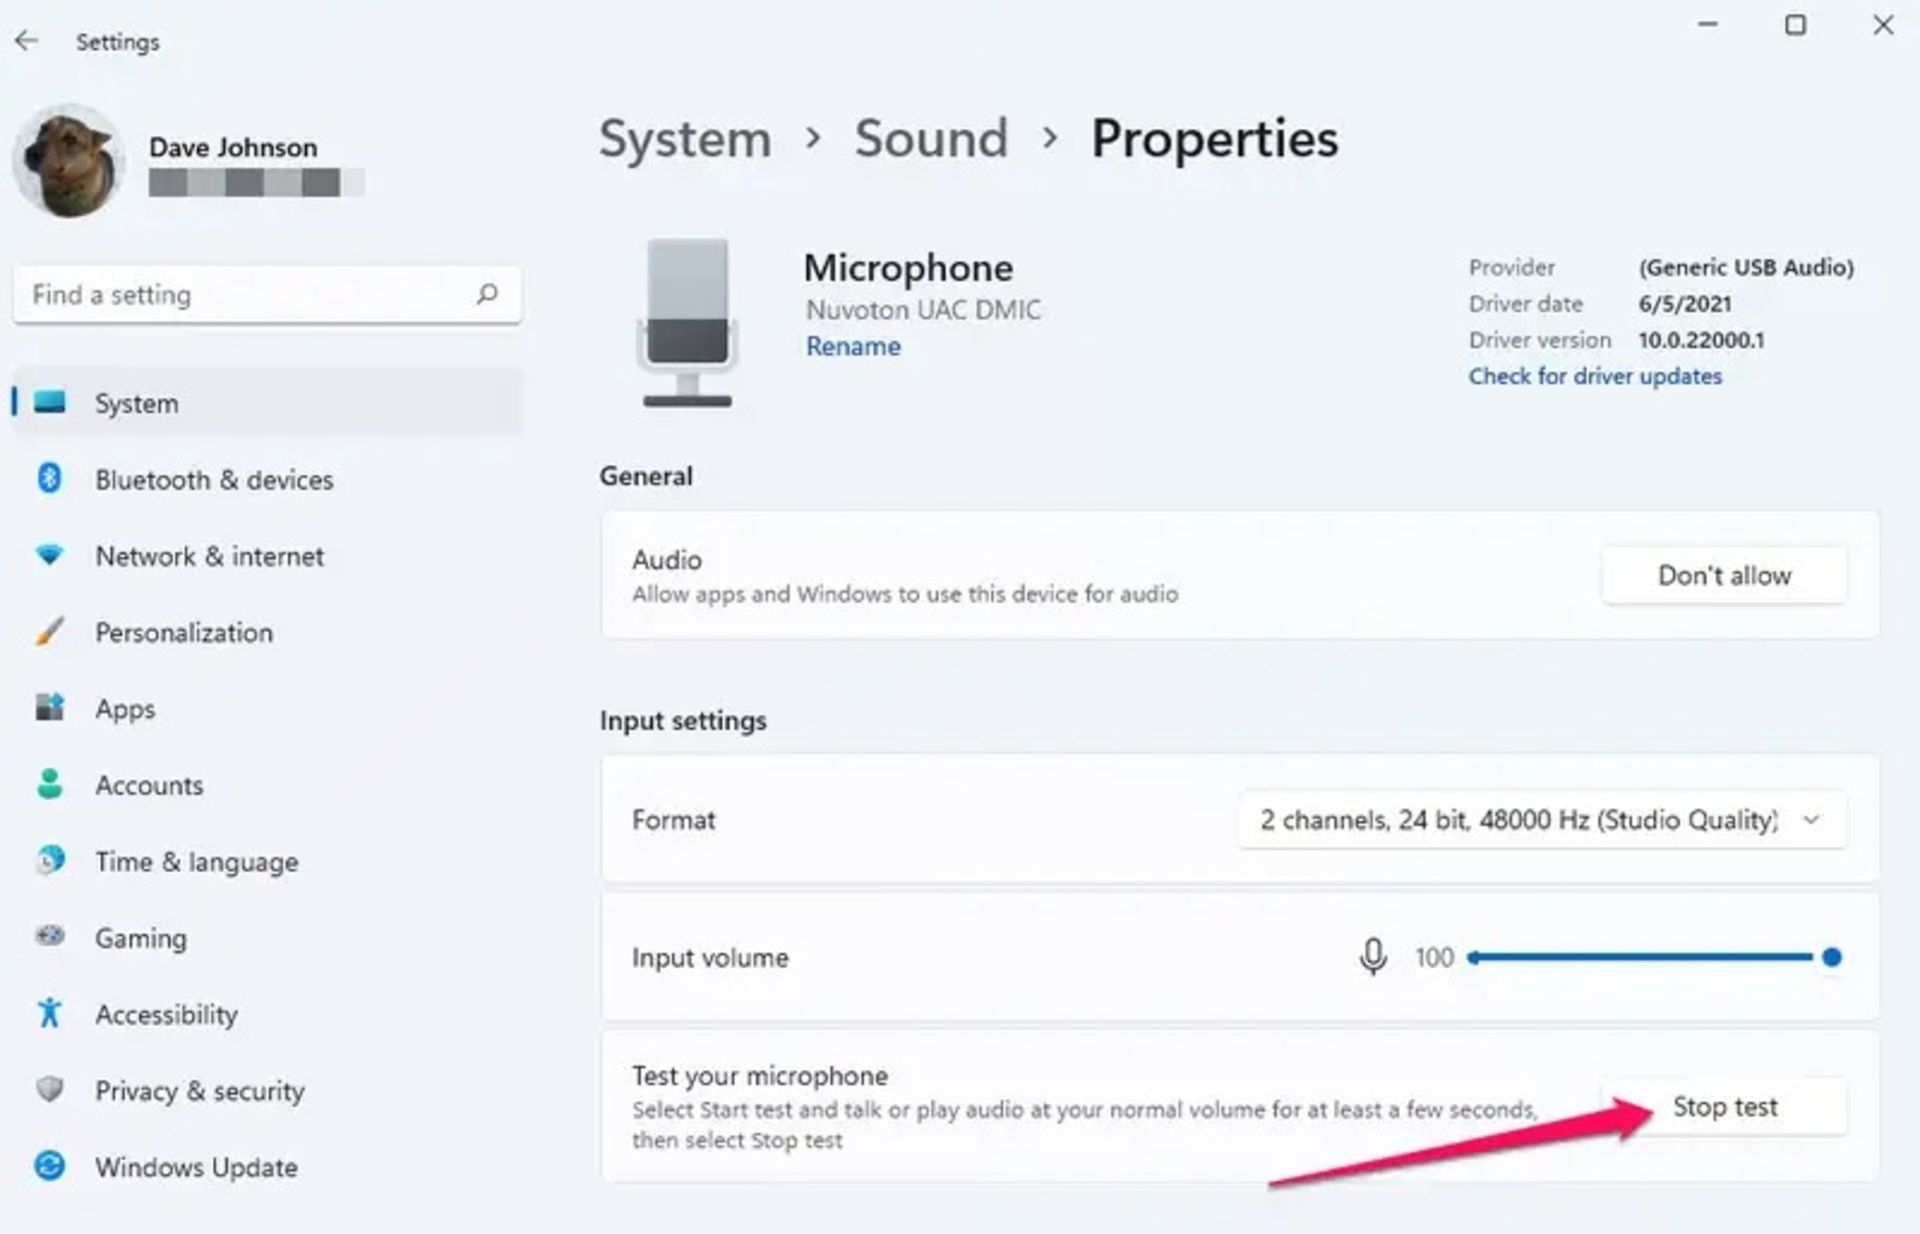Click the Rename microphone link

pos(853,346)
